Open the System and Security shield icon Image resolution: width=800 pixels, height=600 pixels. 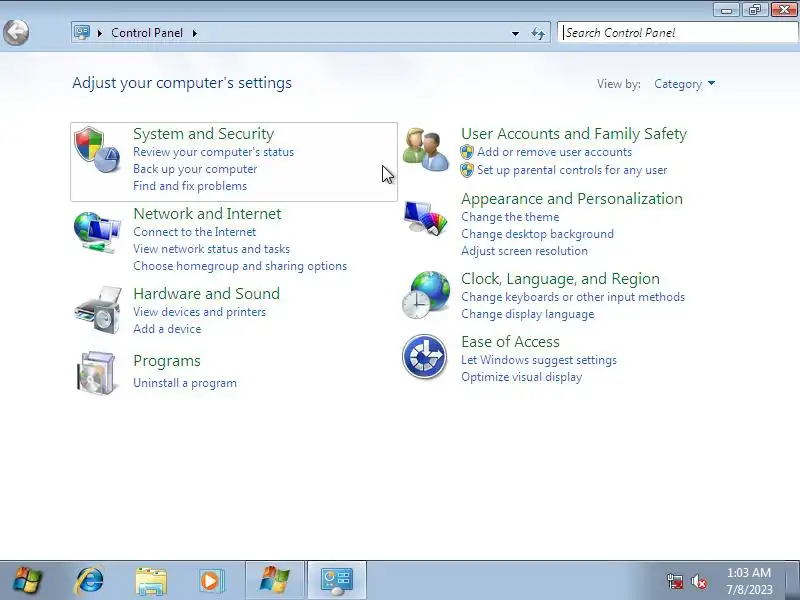pos(97,149)
